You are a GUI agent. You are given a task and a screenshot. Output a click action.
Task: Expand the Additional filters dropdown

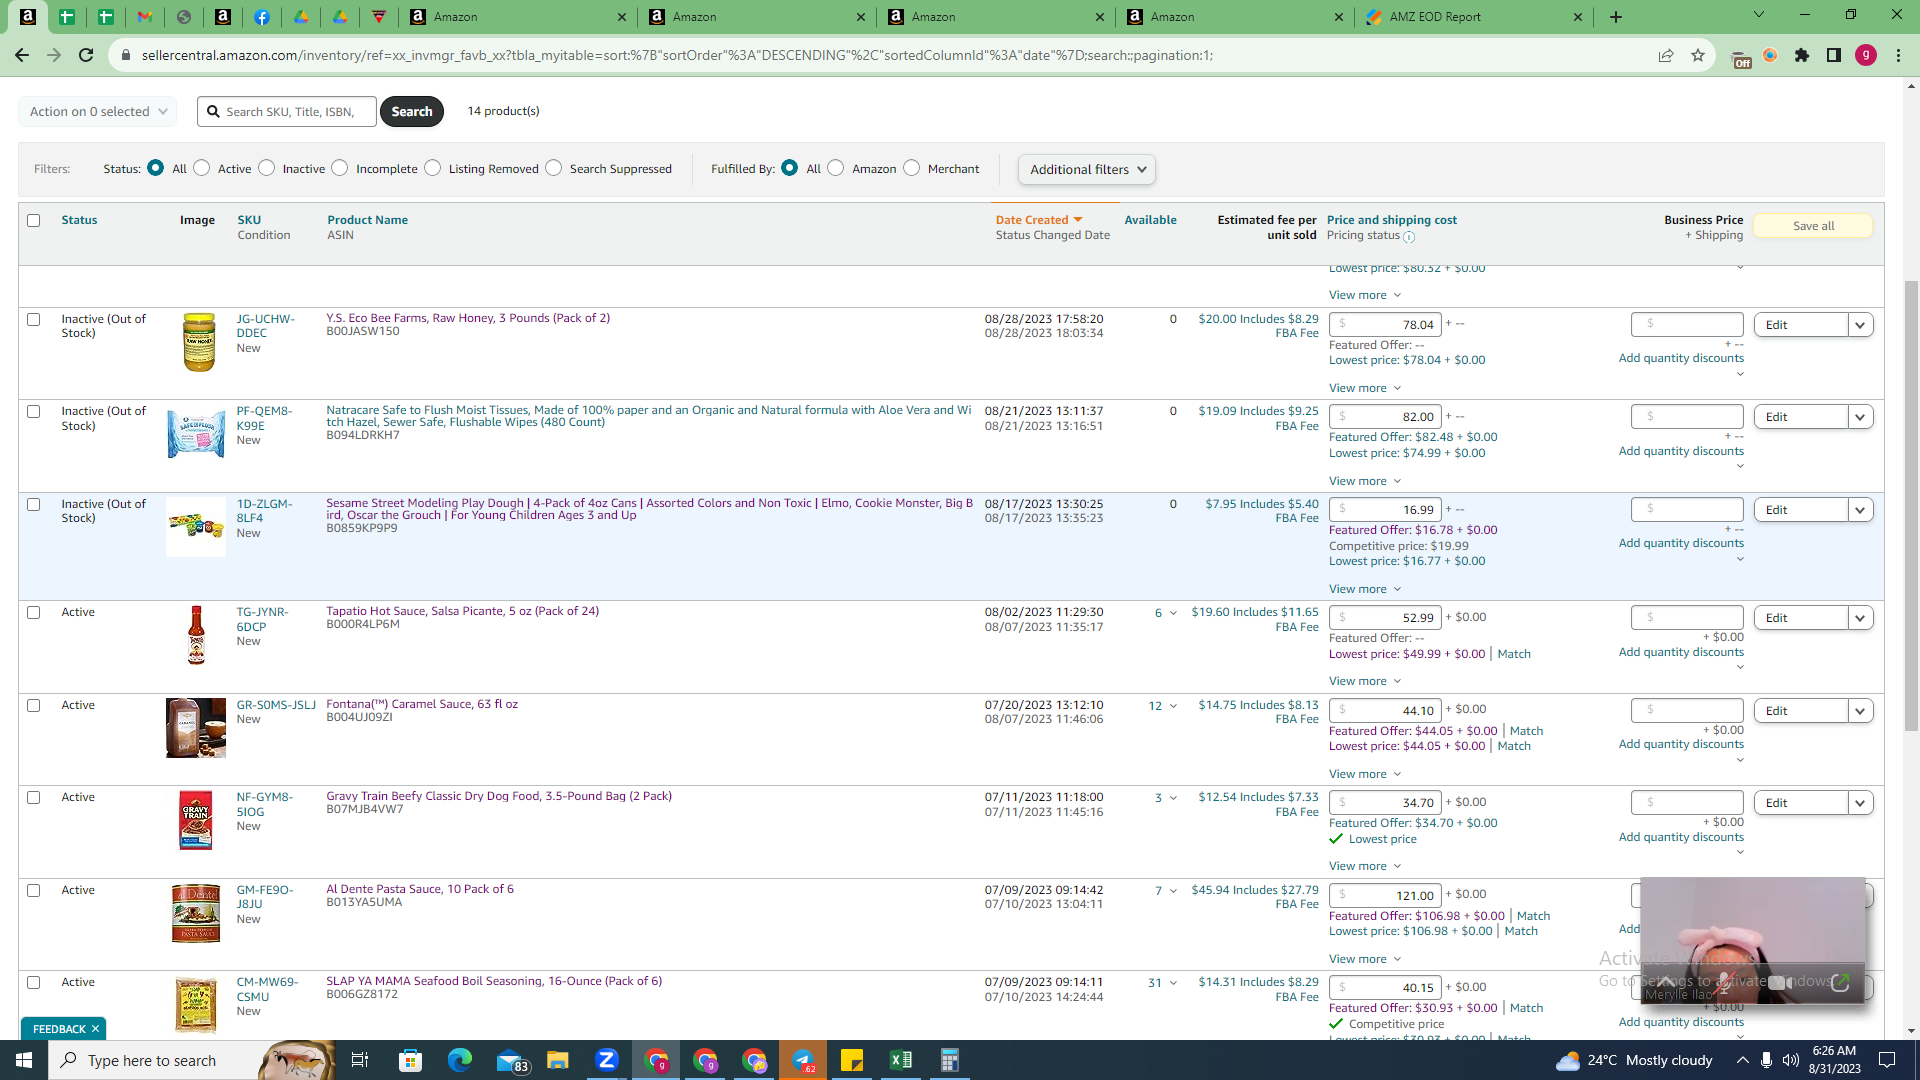1087,169
